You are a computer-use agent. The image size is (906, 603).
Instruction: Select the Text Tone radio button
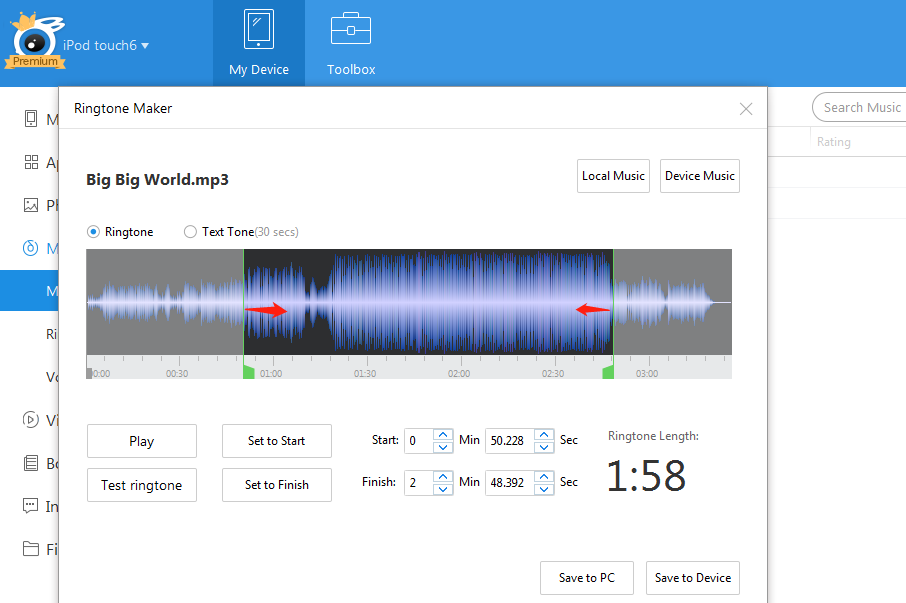(x=191, y=232)
